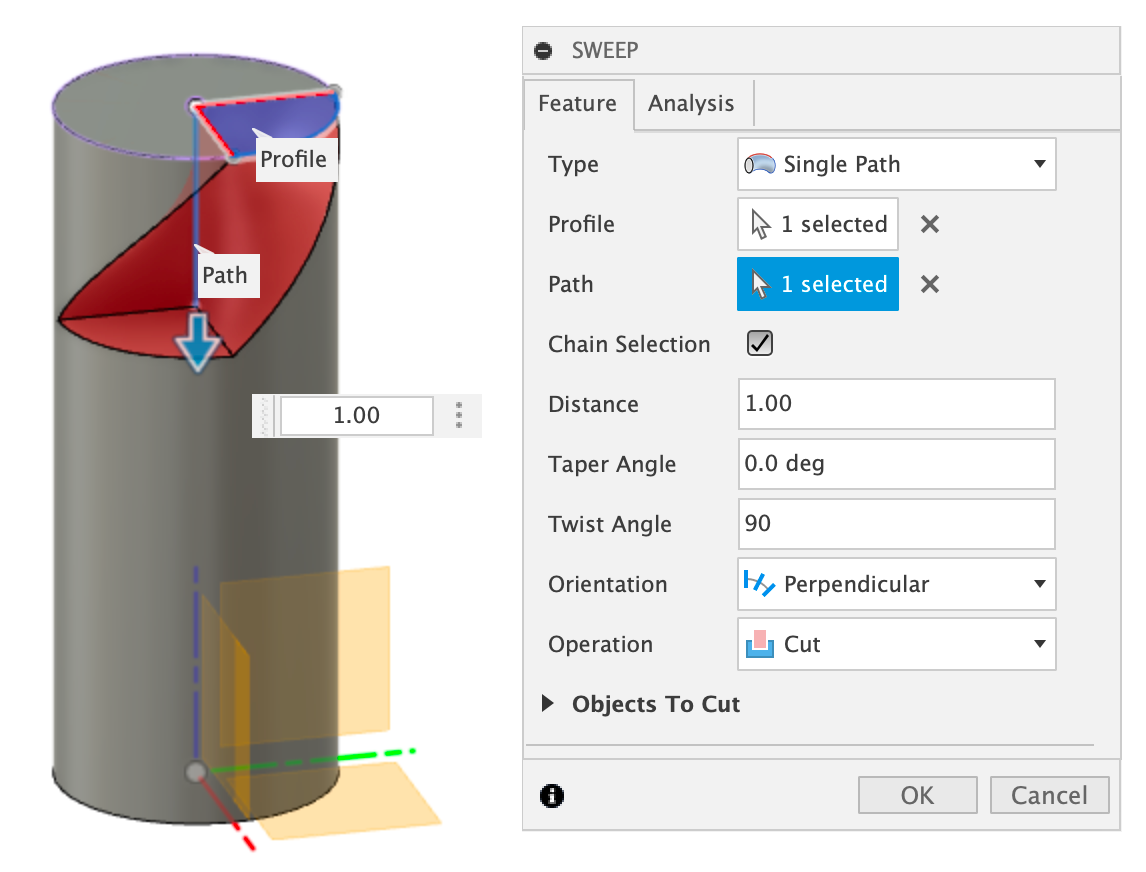This screenshot has width=1146, height=872.
Task: Click the Cut operation icon
Action: click(759, 644)
